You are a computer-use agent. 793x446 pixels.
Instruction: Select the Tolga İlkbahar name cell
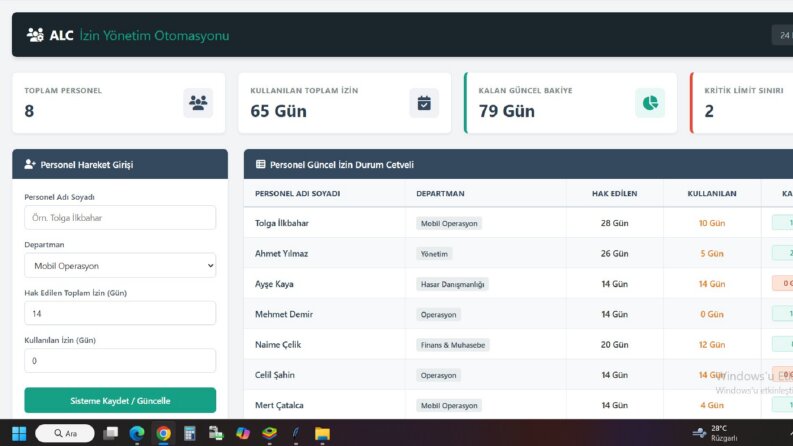point(282,223)
